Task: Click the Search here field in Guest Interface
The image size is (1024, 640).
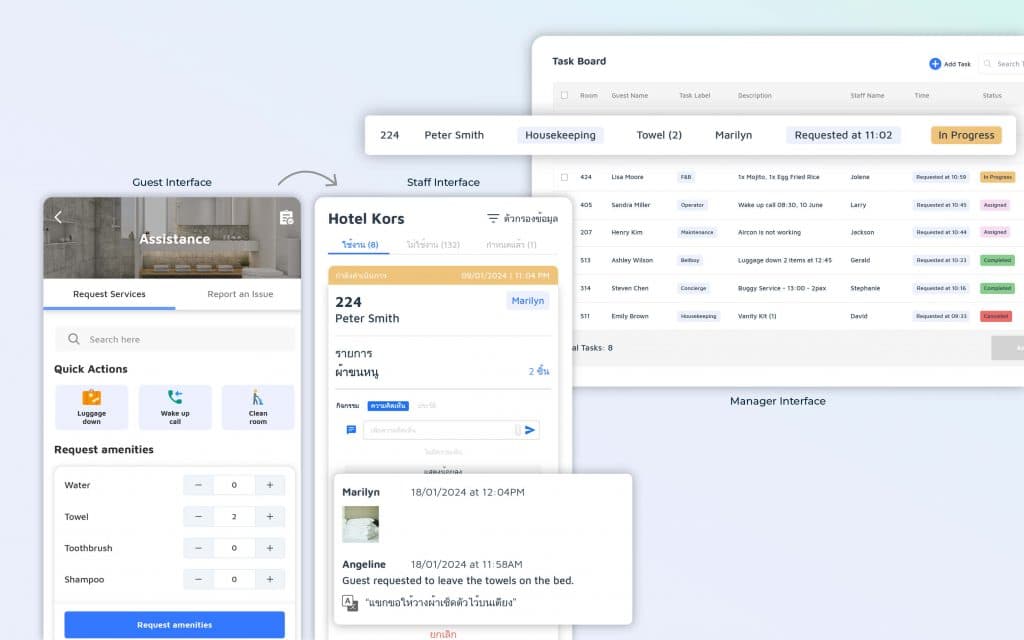Action: point(175,339)
